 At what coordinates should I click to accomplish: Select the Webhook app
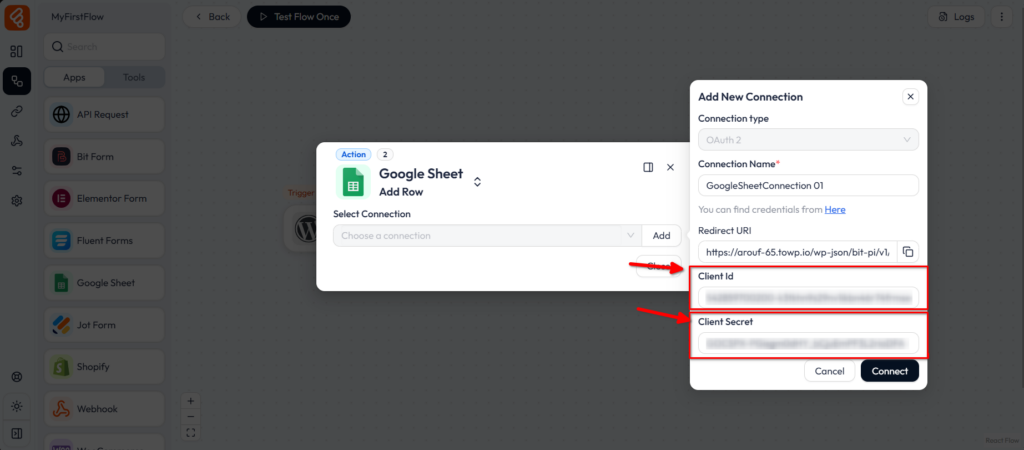(x=104, y=409)
